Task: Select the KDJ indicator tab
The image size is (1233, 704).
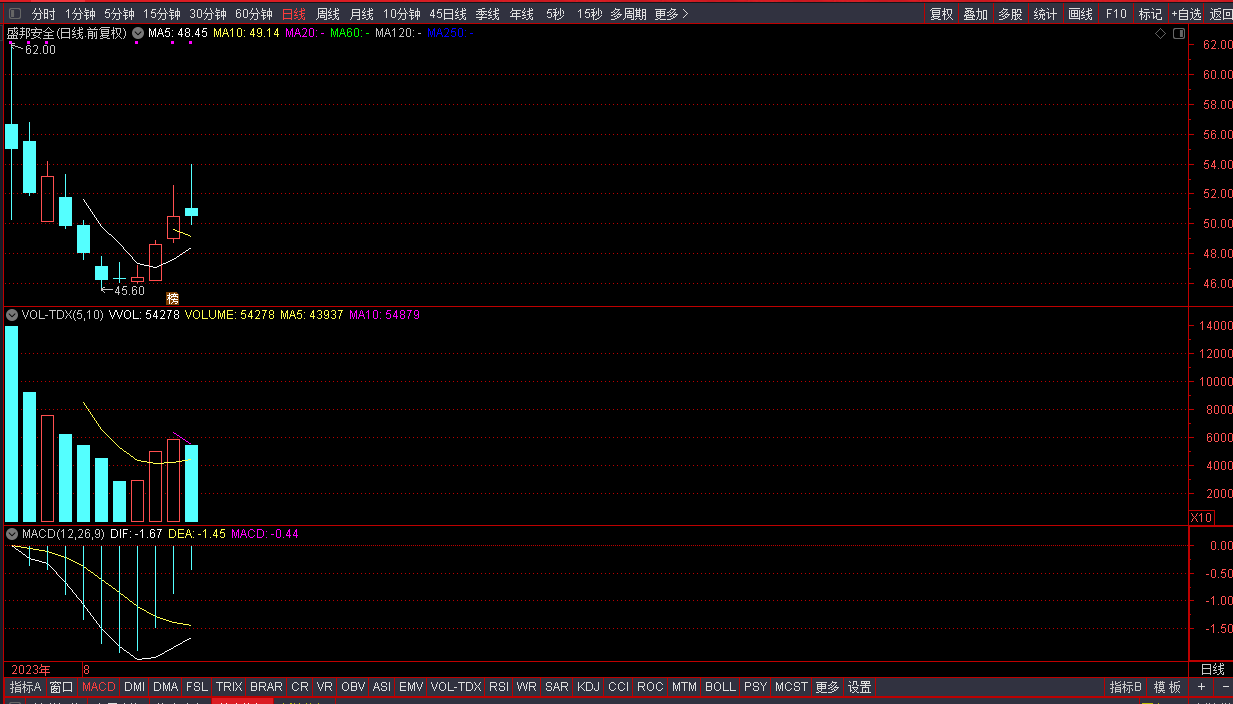Action: 589,687
